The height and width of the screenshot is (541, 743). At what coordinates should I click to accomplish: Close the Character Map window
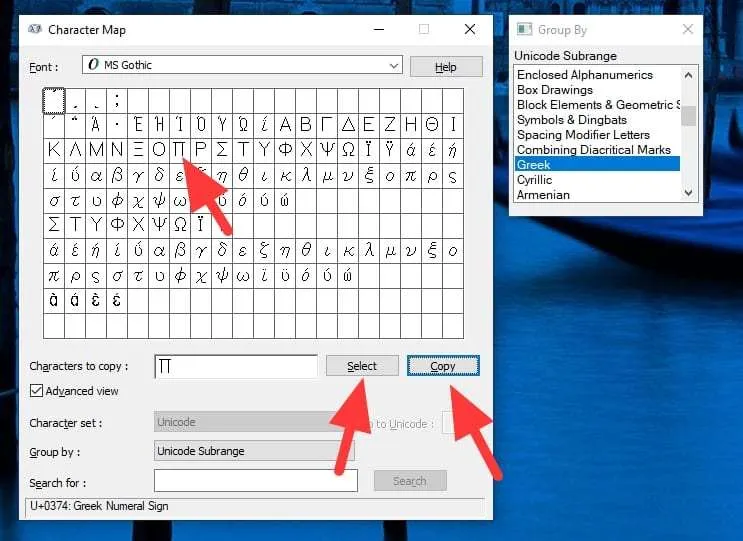470,29
